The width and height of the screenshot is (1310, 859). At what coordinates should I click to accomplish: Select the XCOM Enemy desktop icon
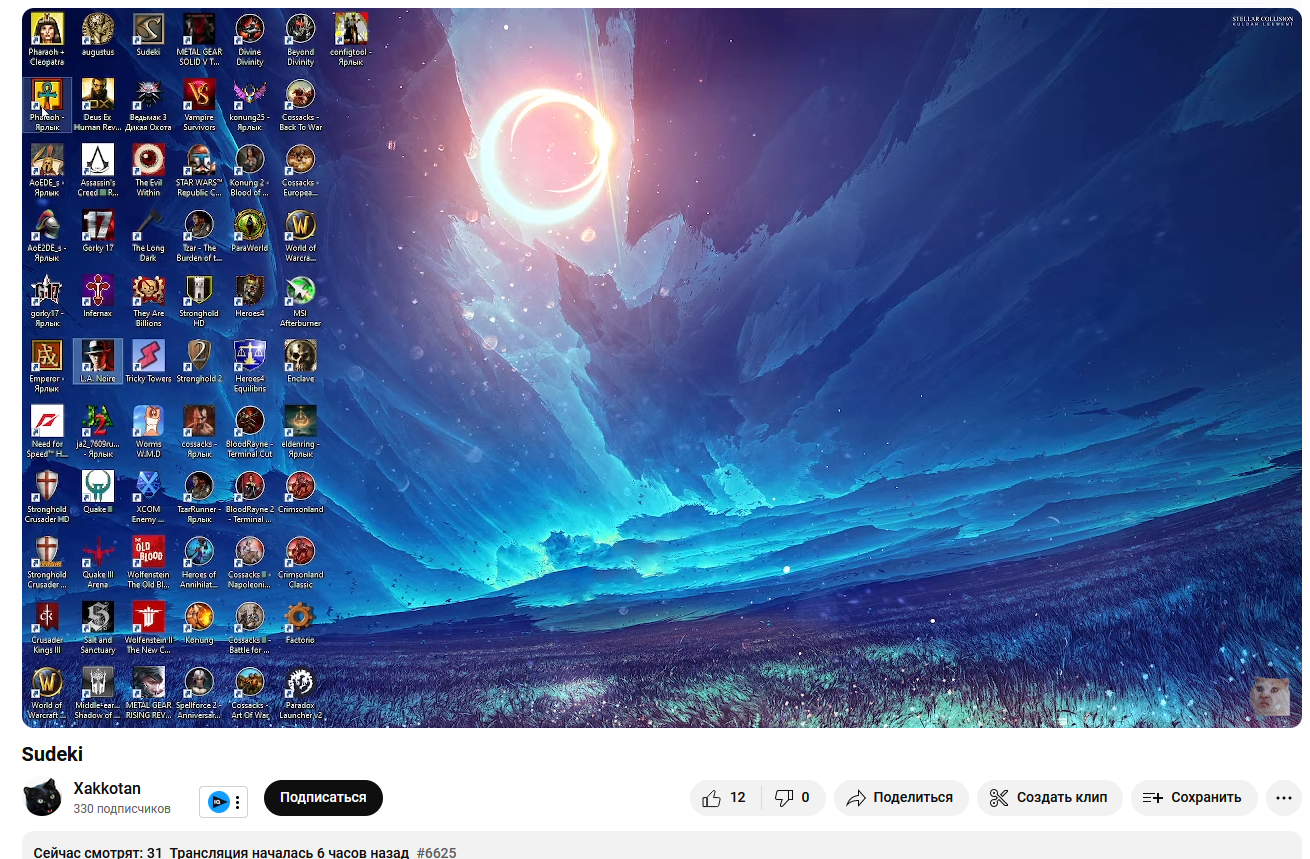point(148,496)
